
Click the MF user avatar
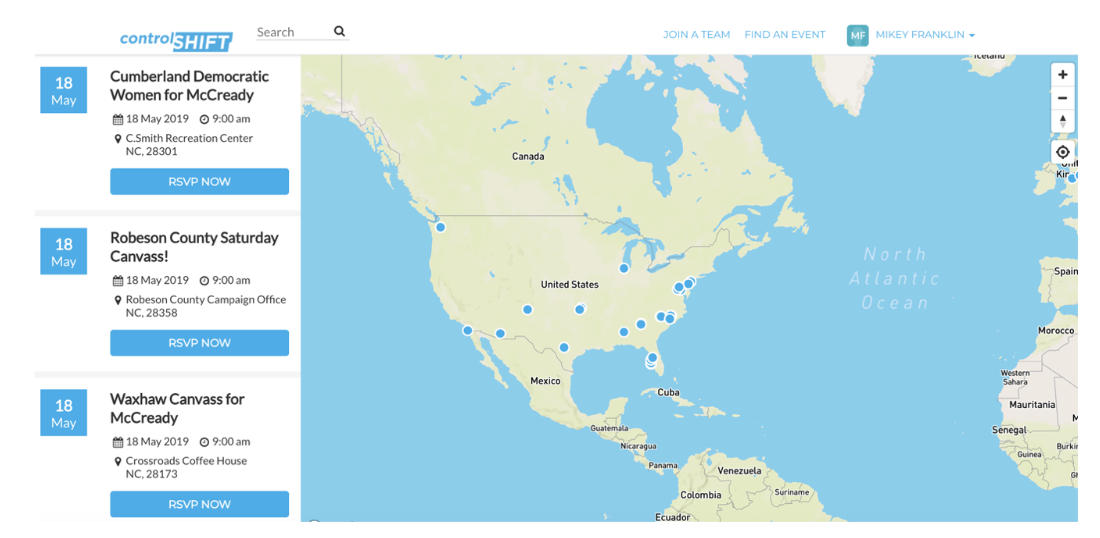[857, 35]
